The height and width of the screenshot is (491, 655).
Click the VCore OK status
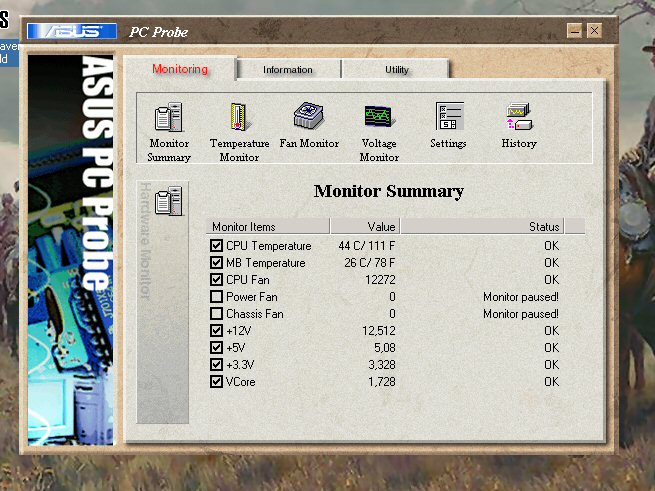point(551,382)
